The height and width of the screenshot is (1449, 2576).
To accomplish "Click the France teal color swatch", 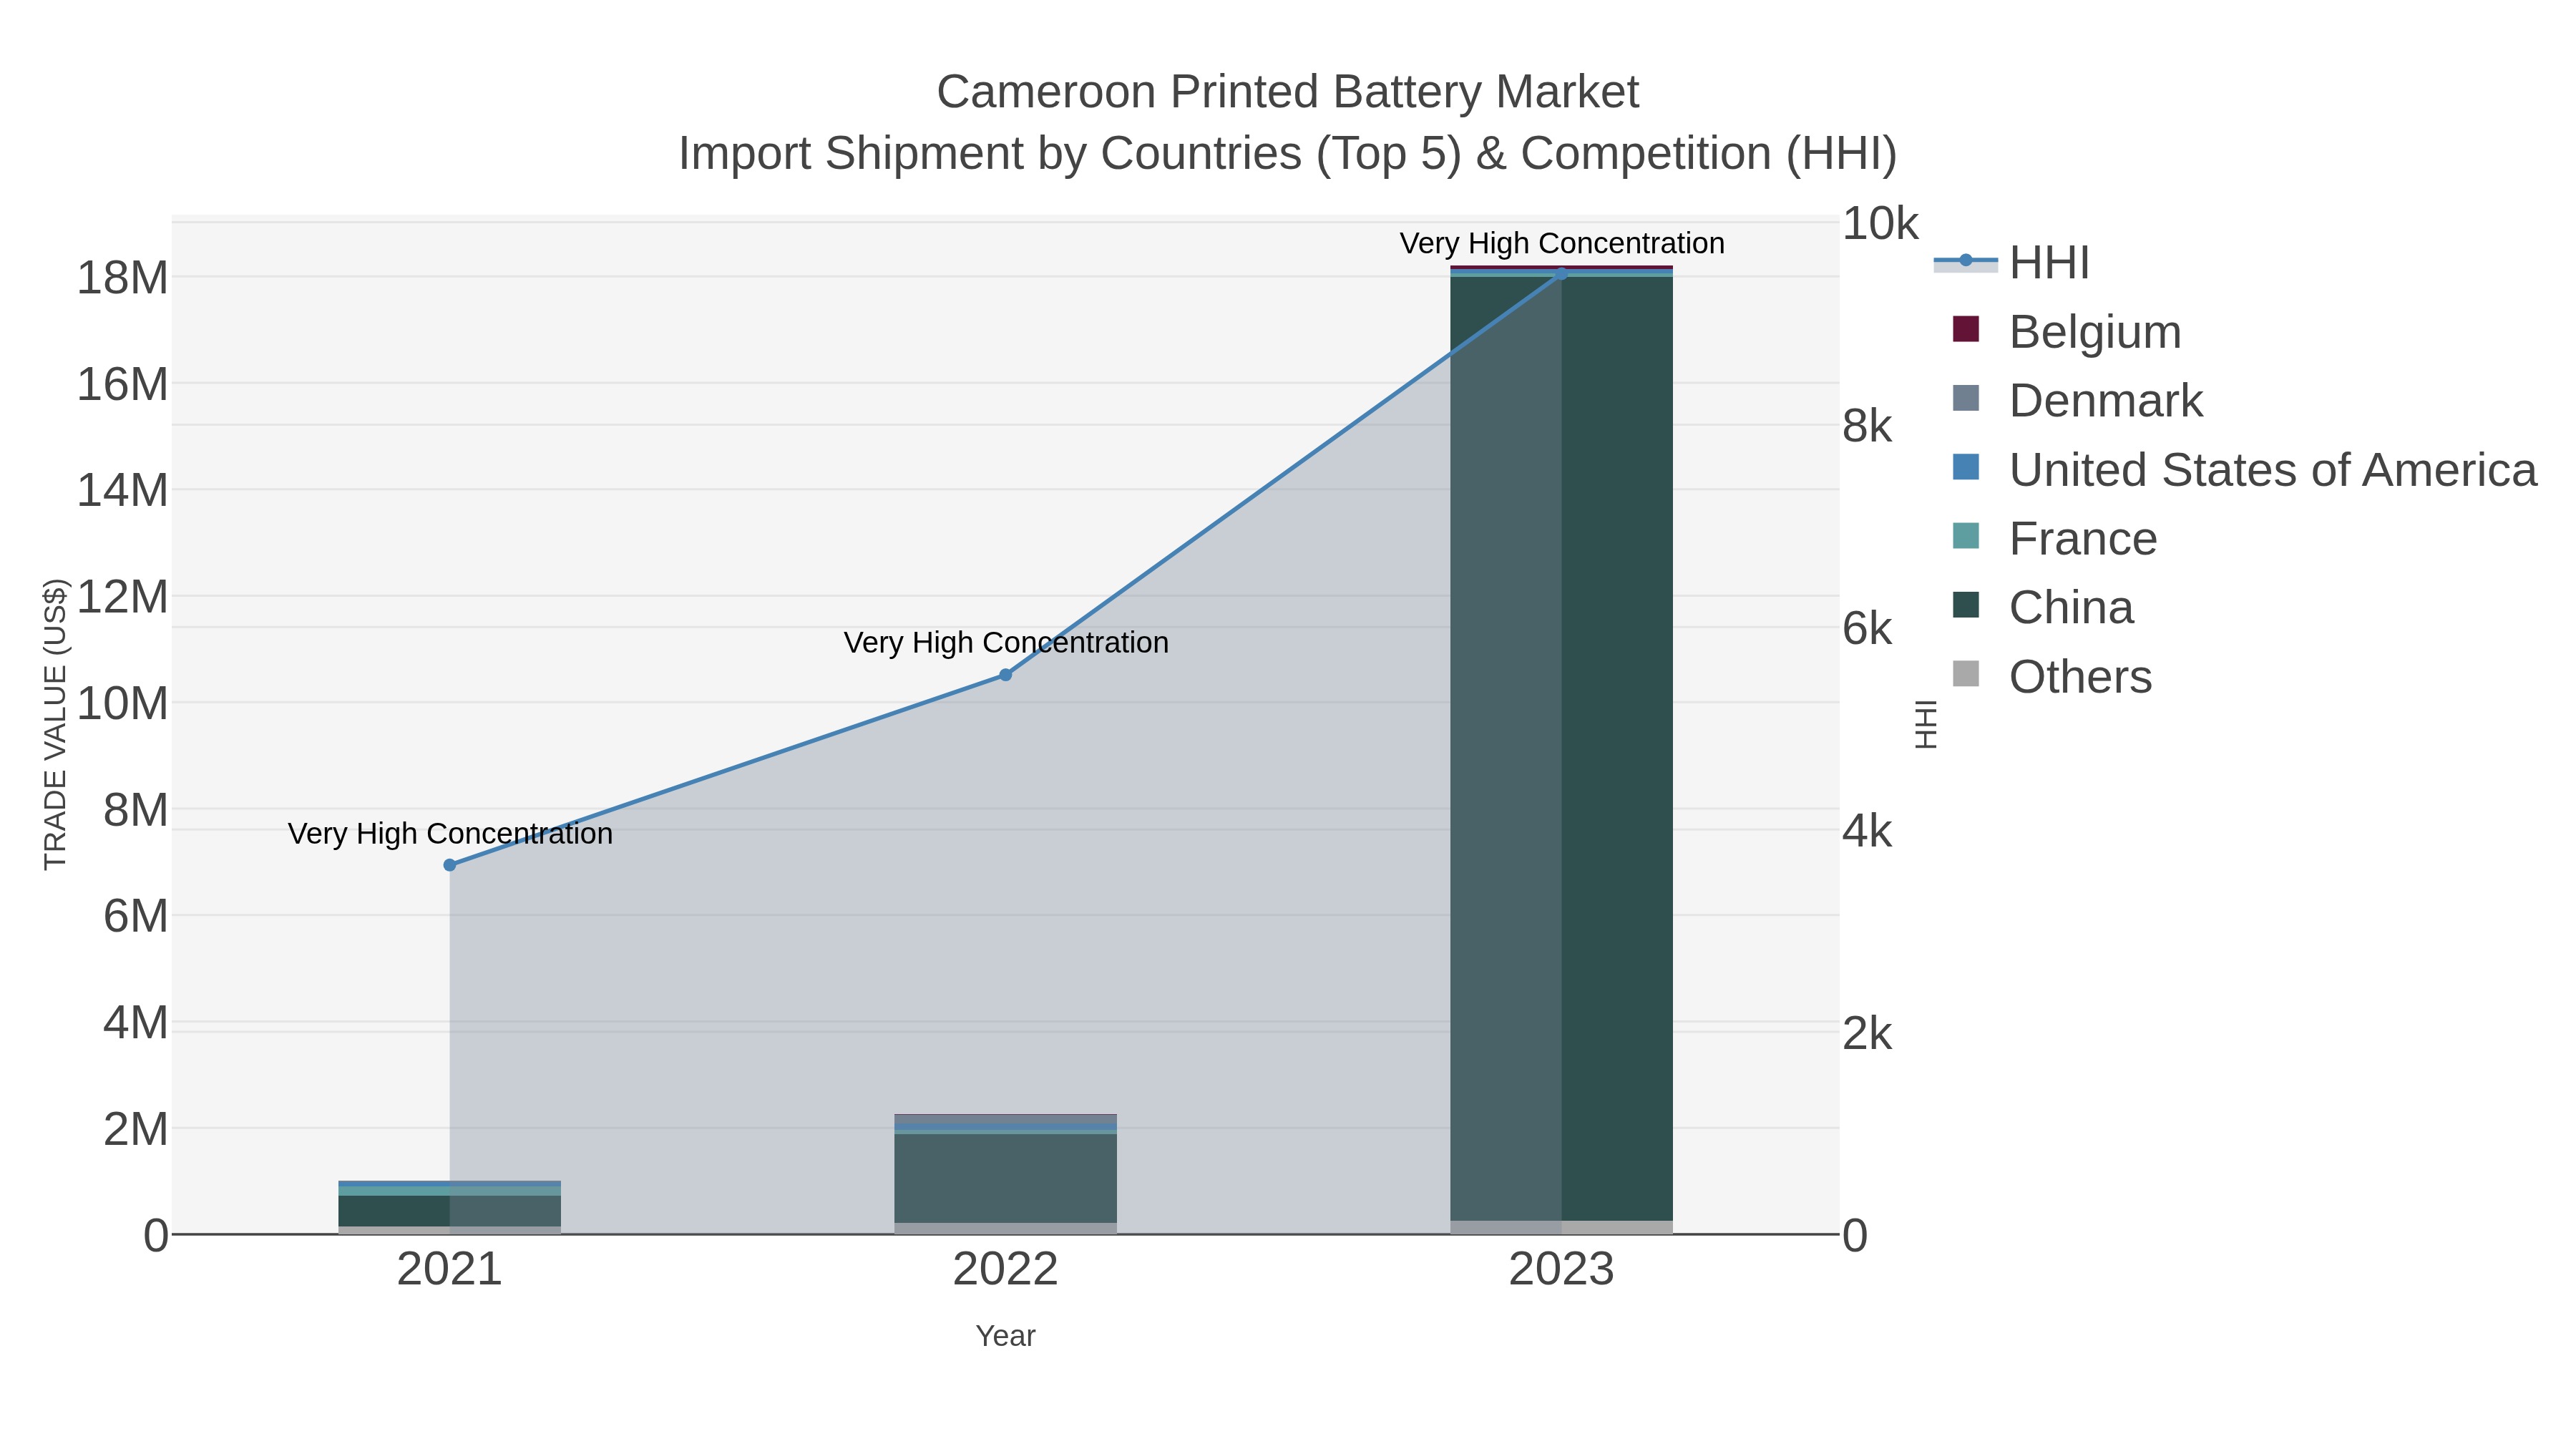I will [1966, 536].
